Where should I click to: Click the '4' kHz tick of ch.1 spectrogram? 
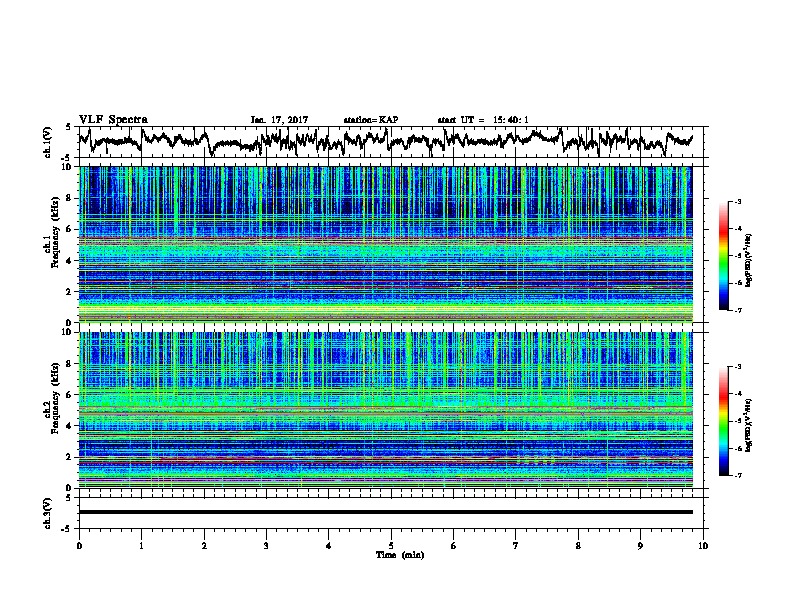coord(70,261)
